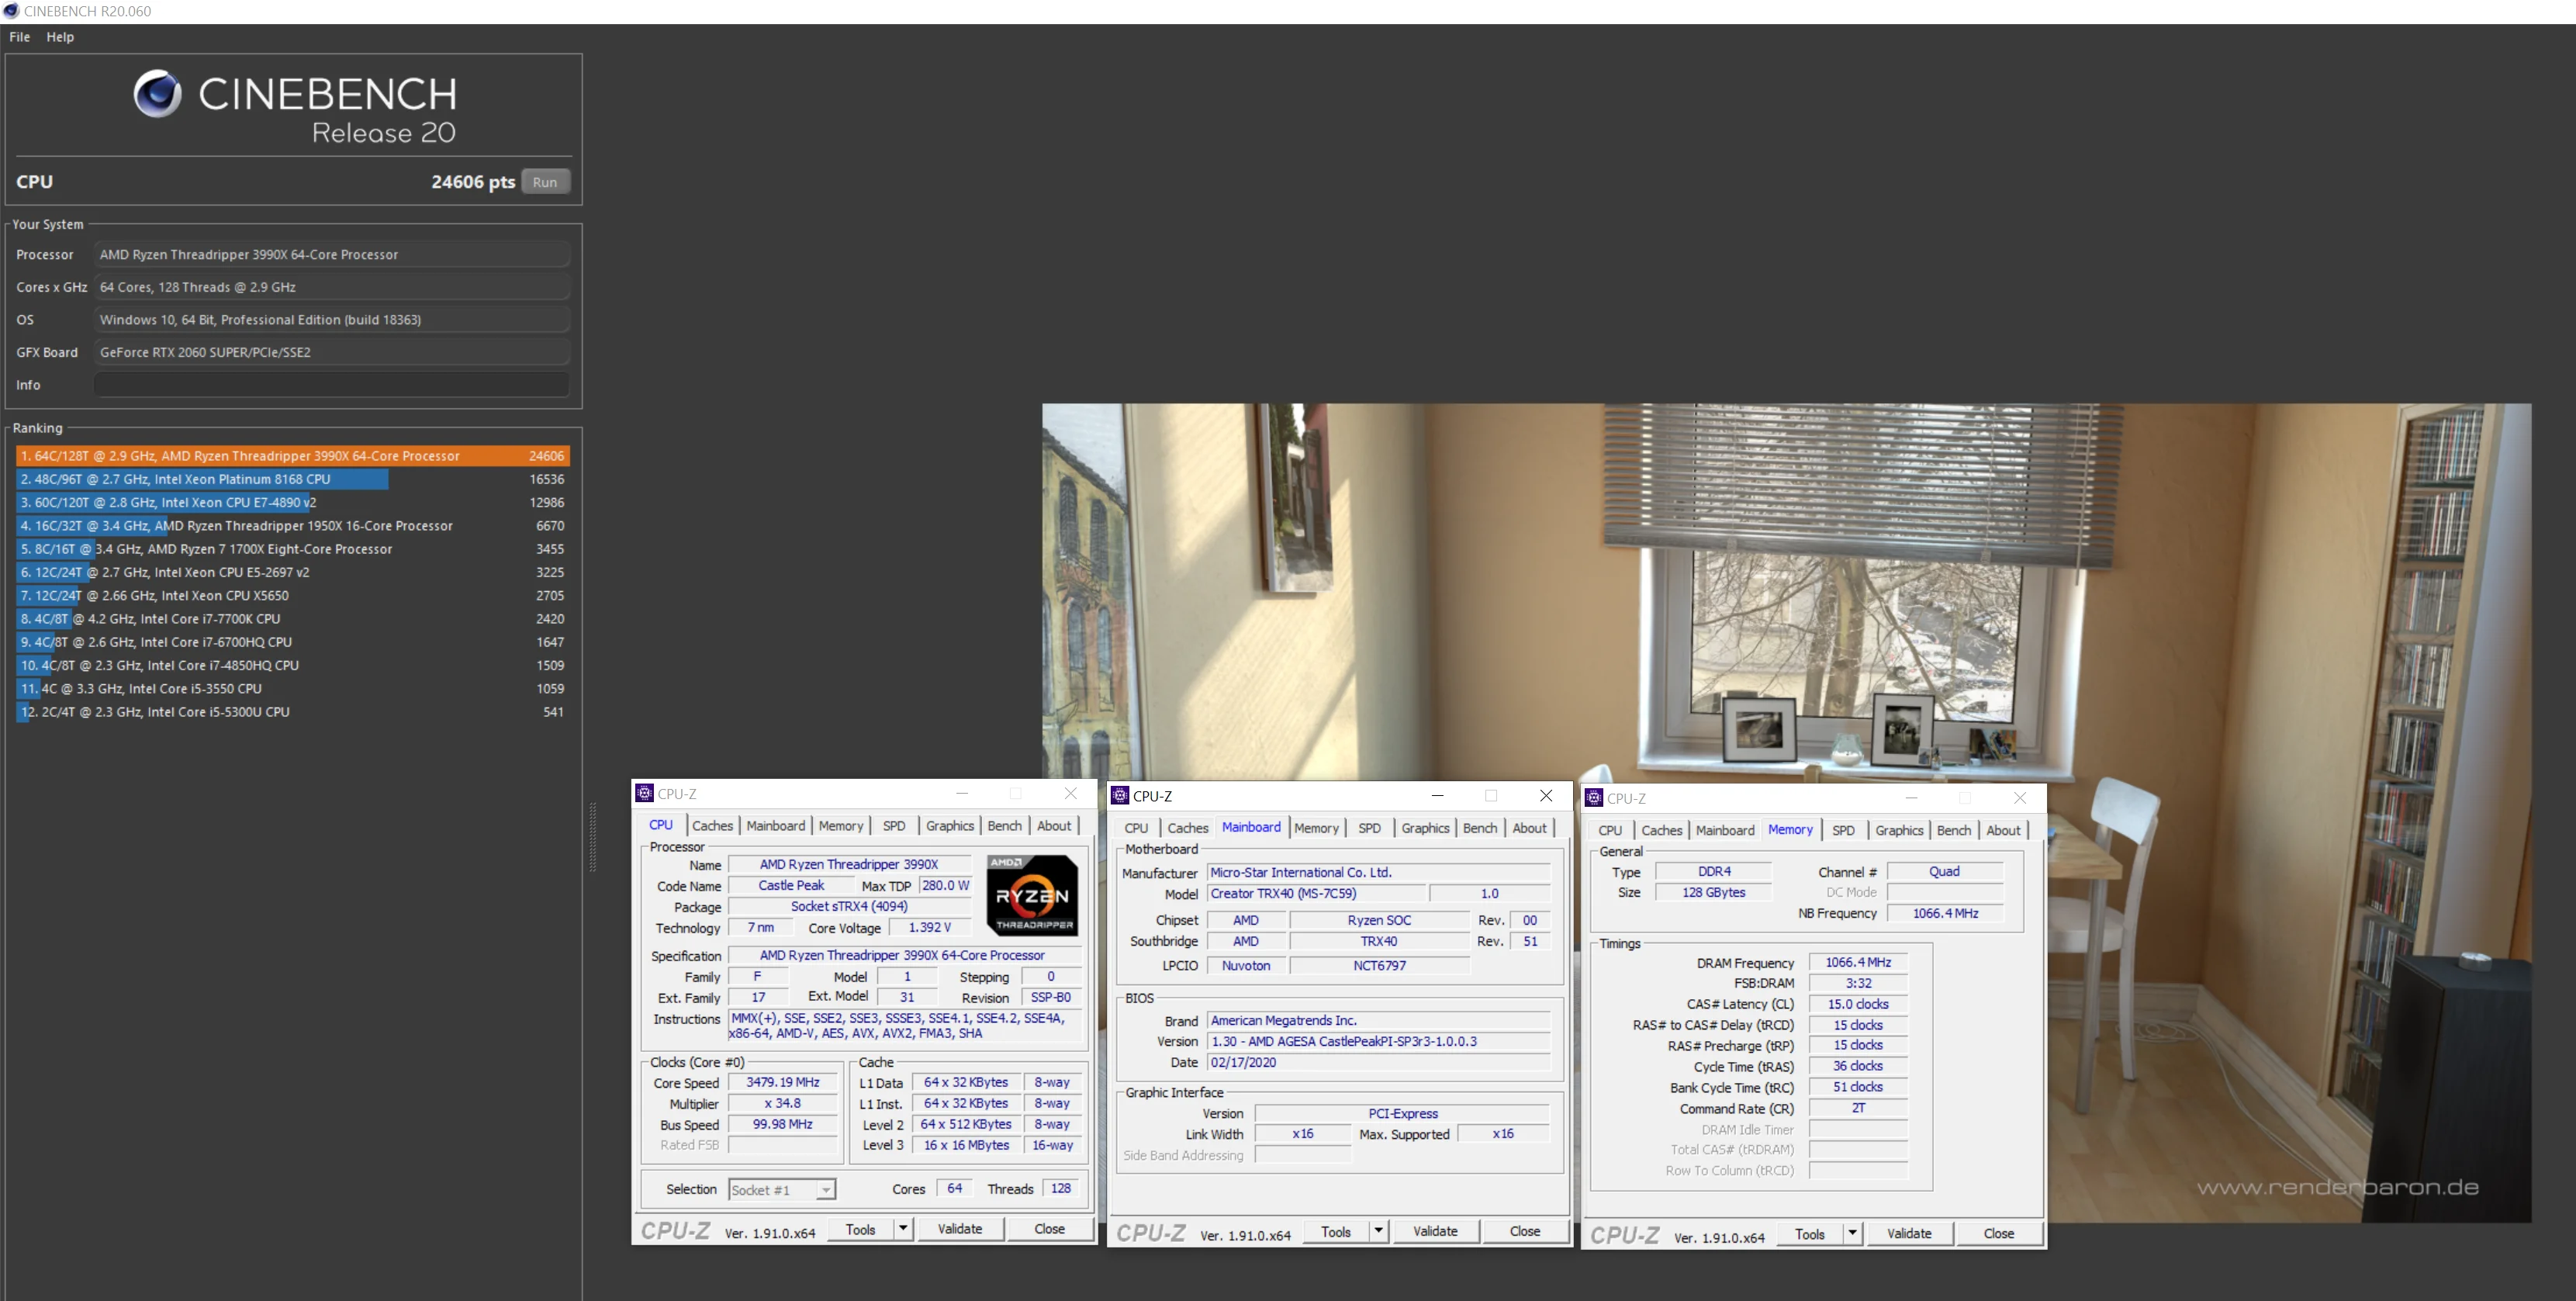Switch to Memory tab in Mainboard CPU-Z window
2576x1301 pixels.
pyautogui.click(x=1316, y=828)
